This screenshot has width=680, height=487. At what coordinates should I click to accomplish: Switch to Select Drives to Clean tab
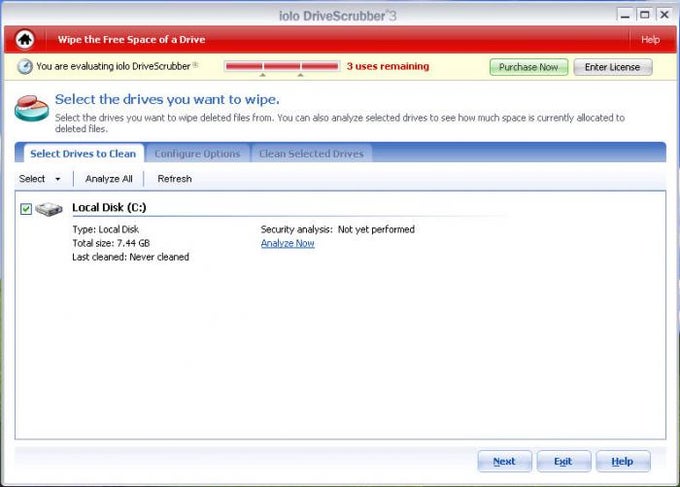(x=83, y=154)
